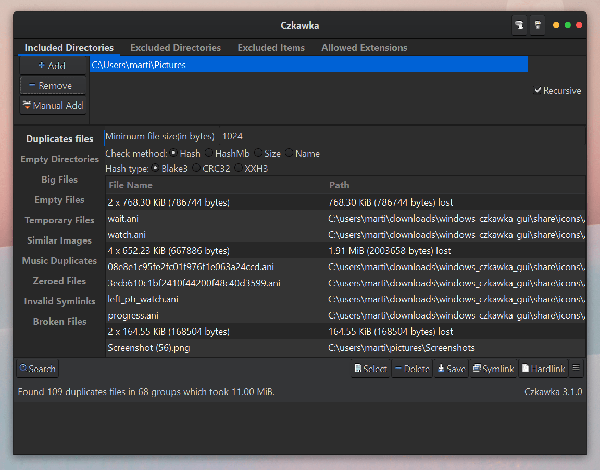Choose XXH3 hash type
This screenshot has width=600, height=470.
[x=251, y=168]
